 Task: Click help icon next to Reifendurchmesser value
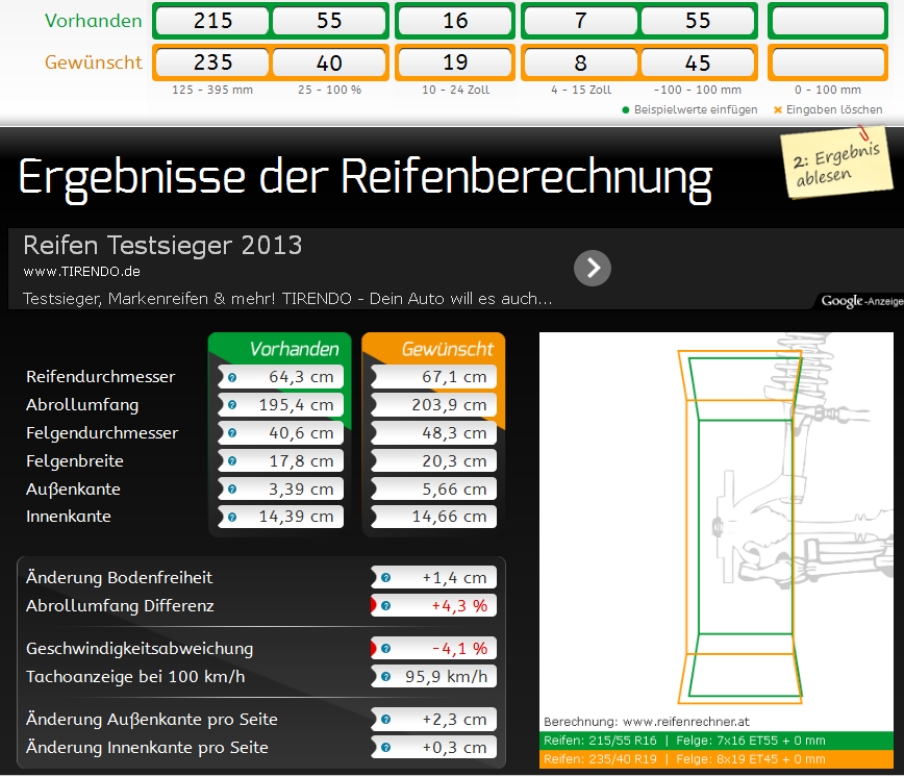coord(232,377)
